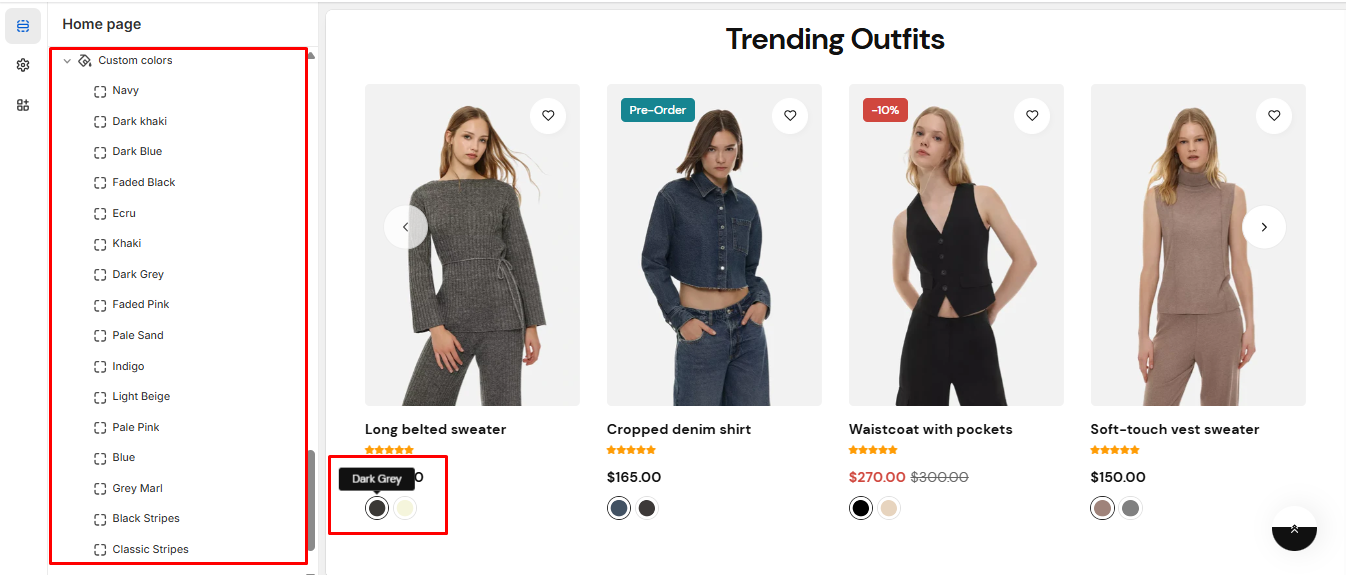Open the app embeds icon
Image resolution: width=1346 pixels, height=575 pixels.
point(23,105)
